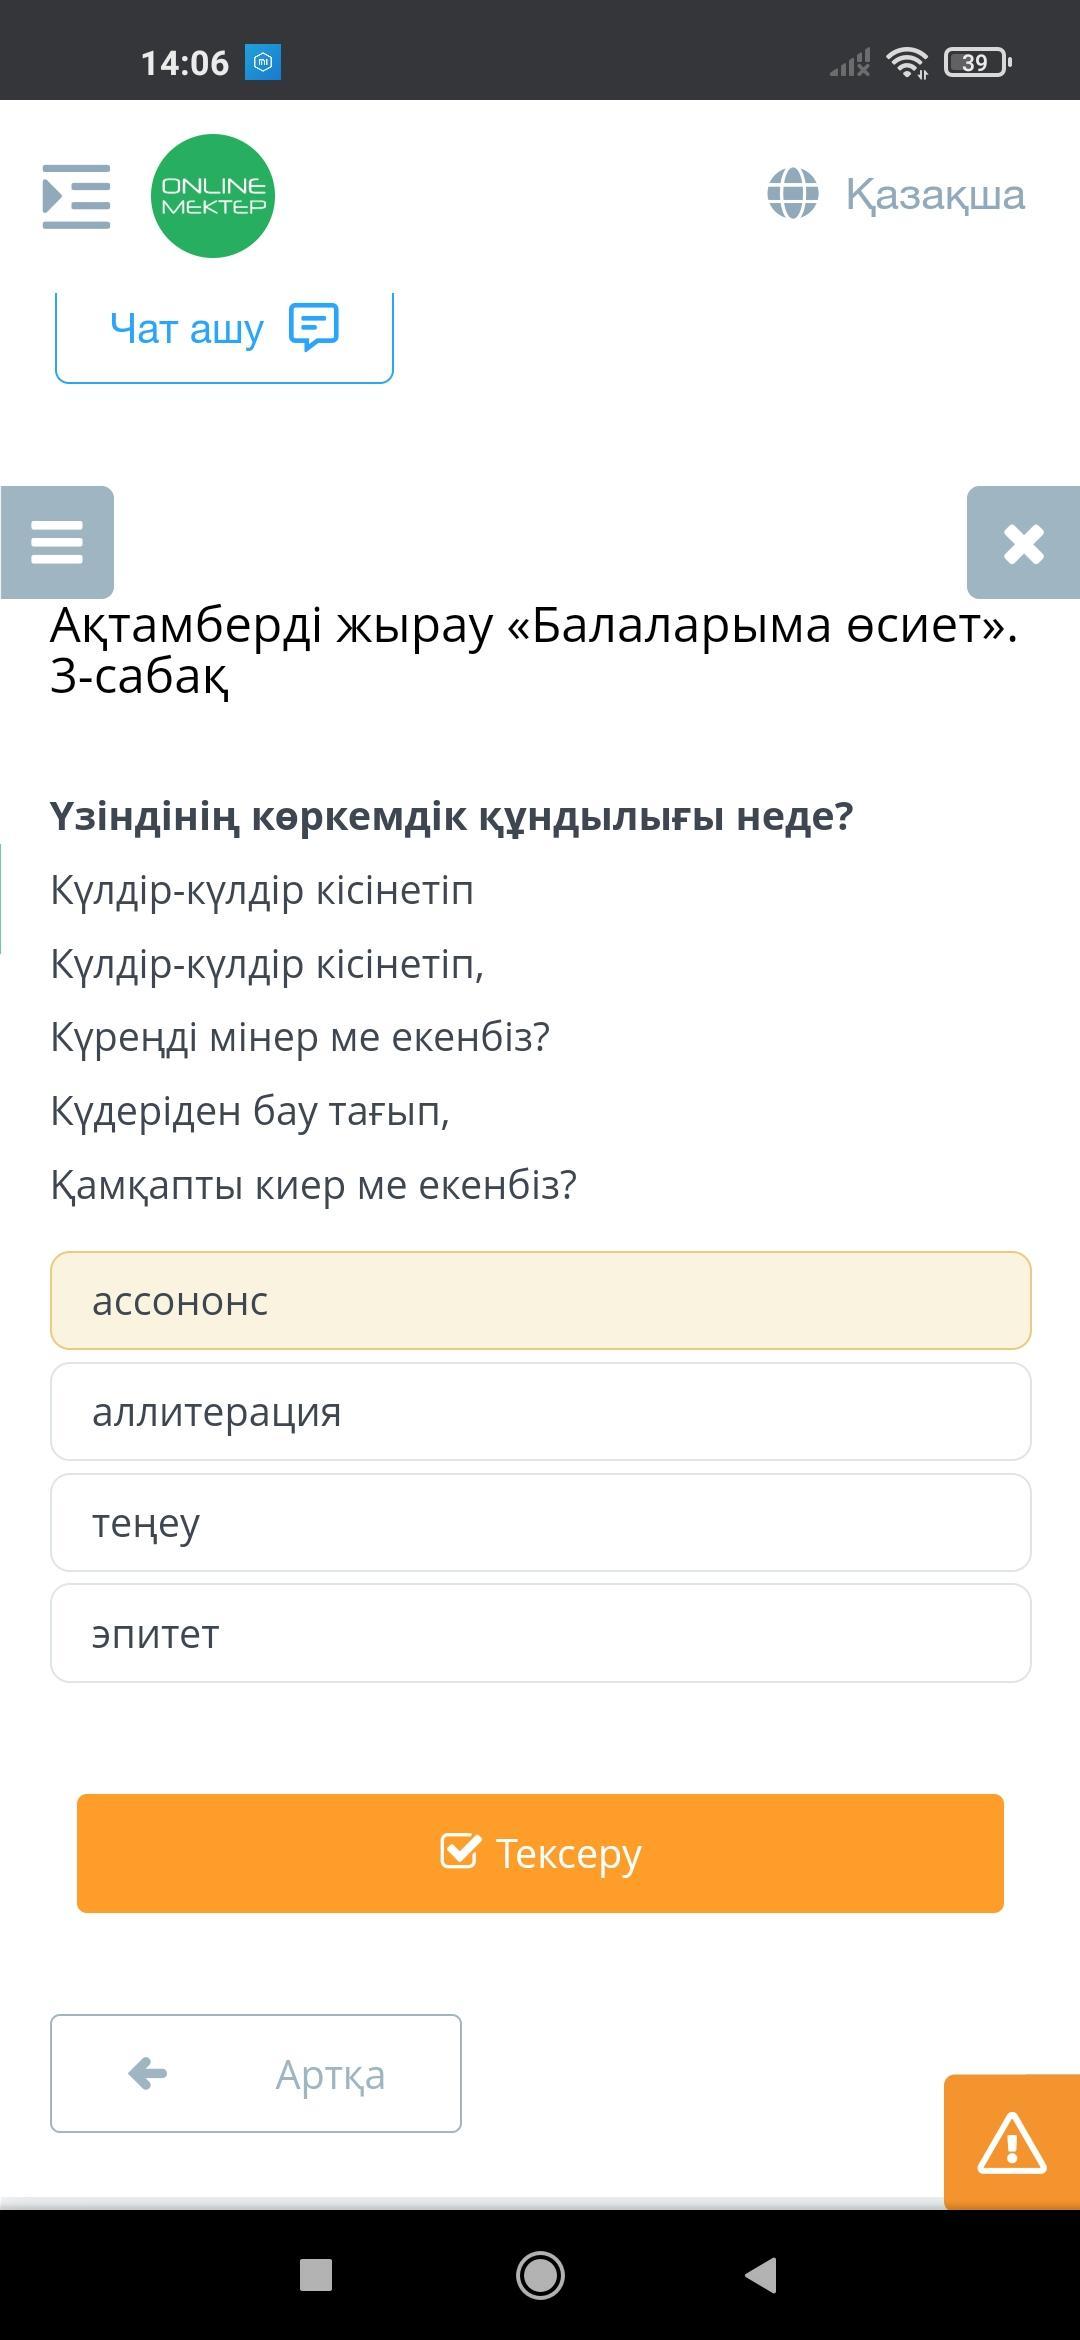1080x2340 pixels.
Task: Pick the теңеу answer option
Action: [540, 1523]
